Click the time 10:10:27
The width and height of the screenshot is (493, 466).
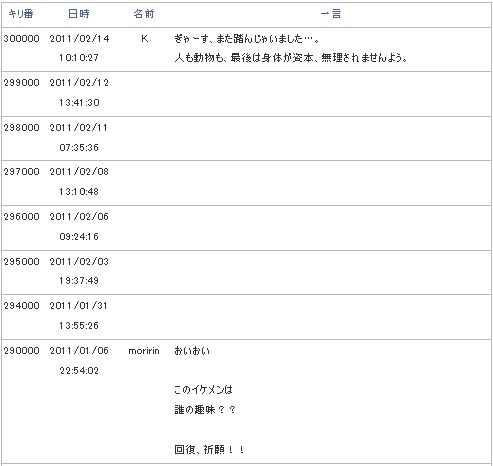[79, 58]
